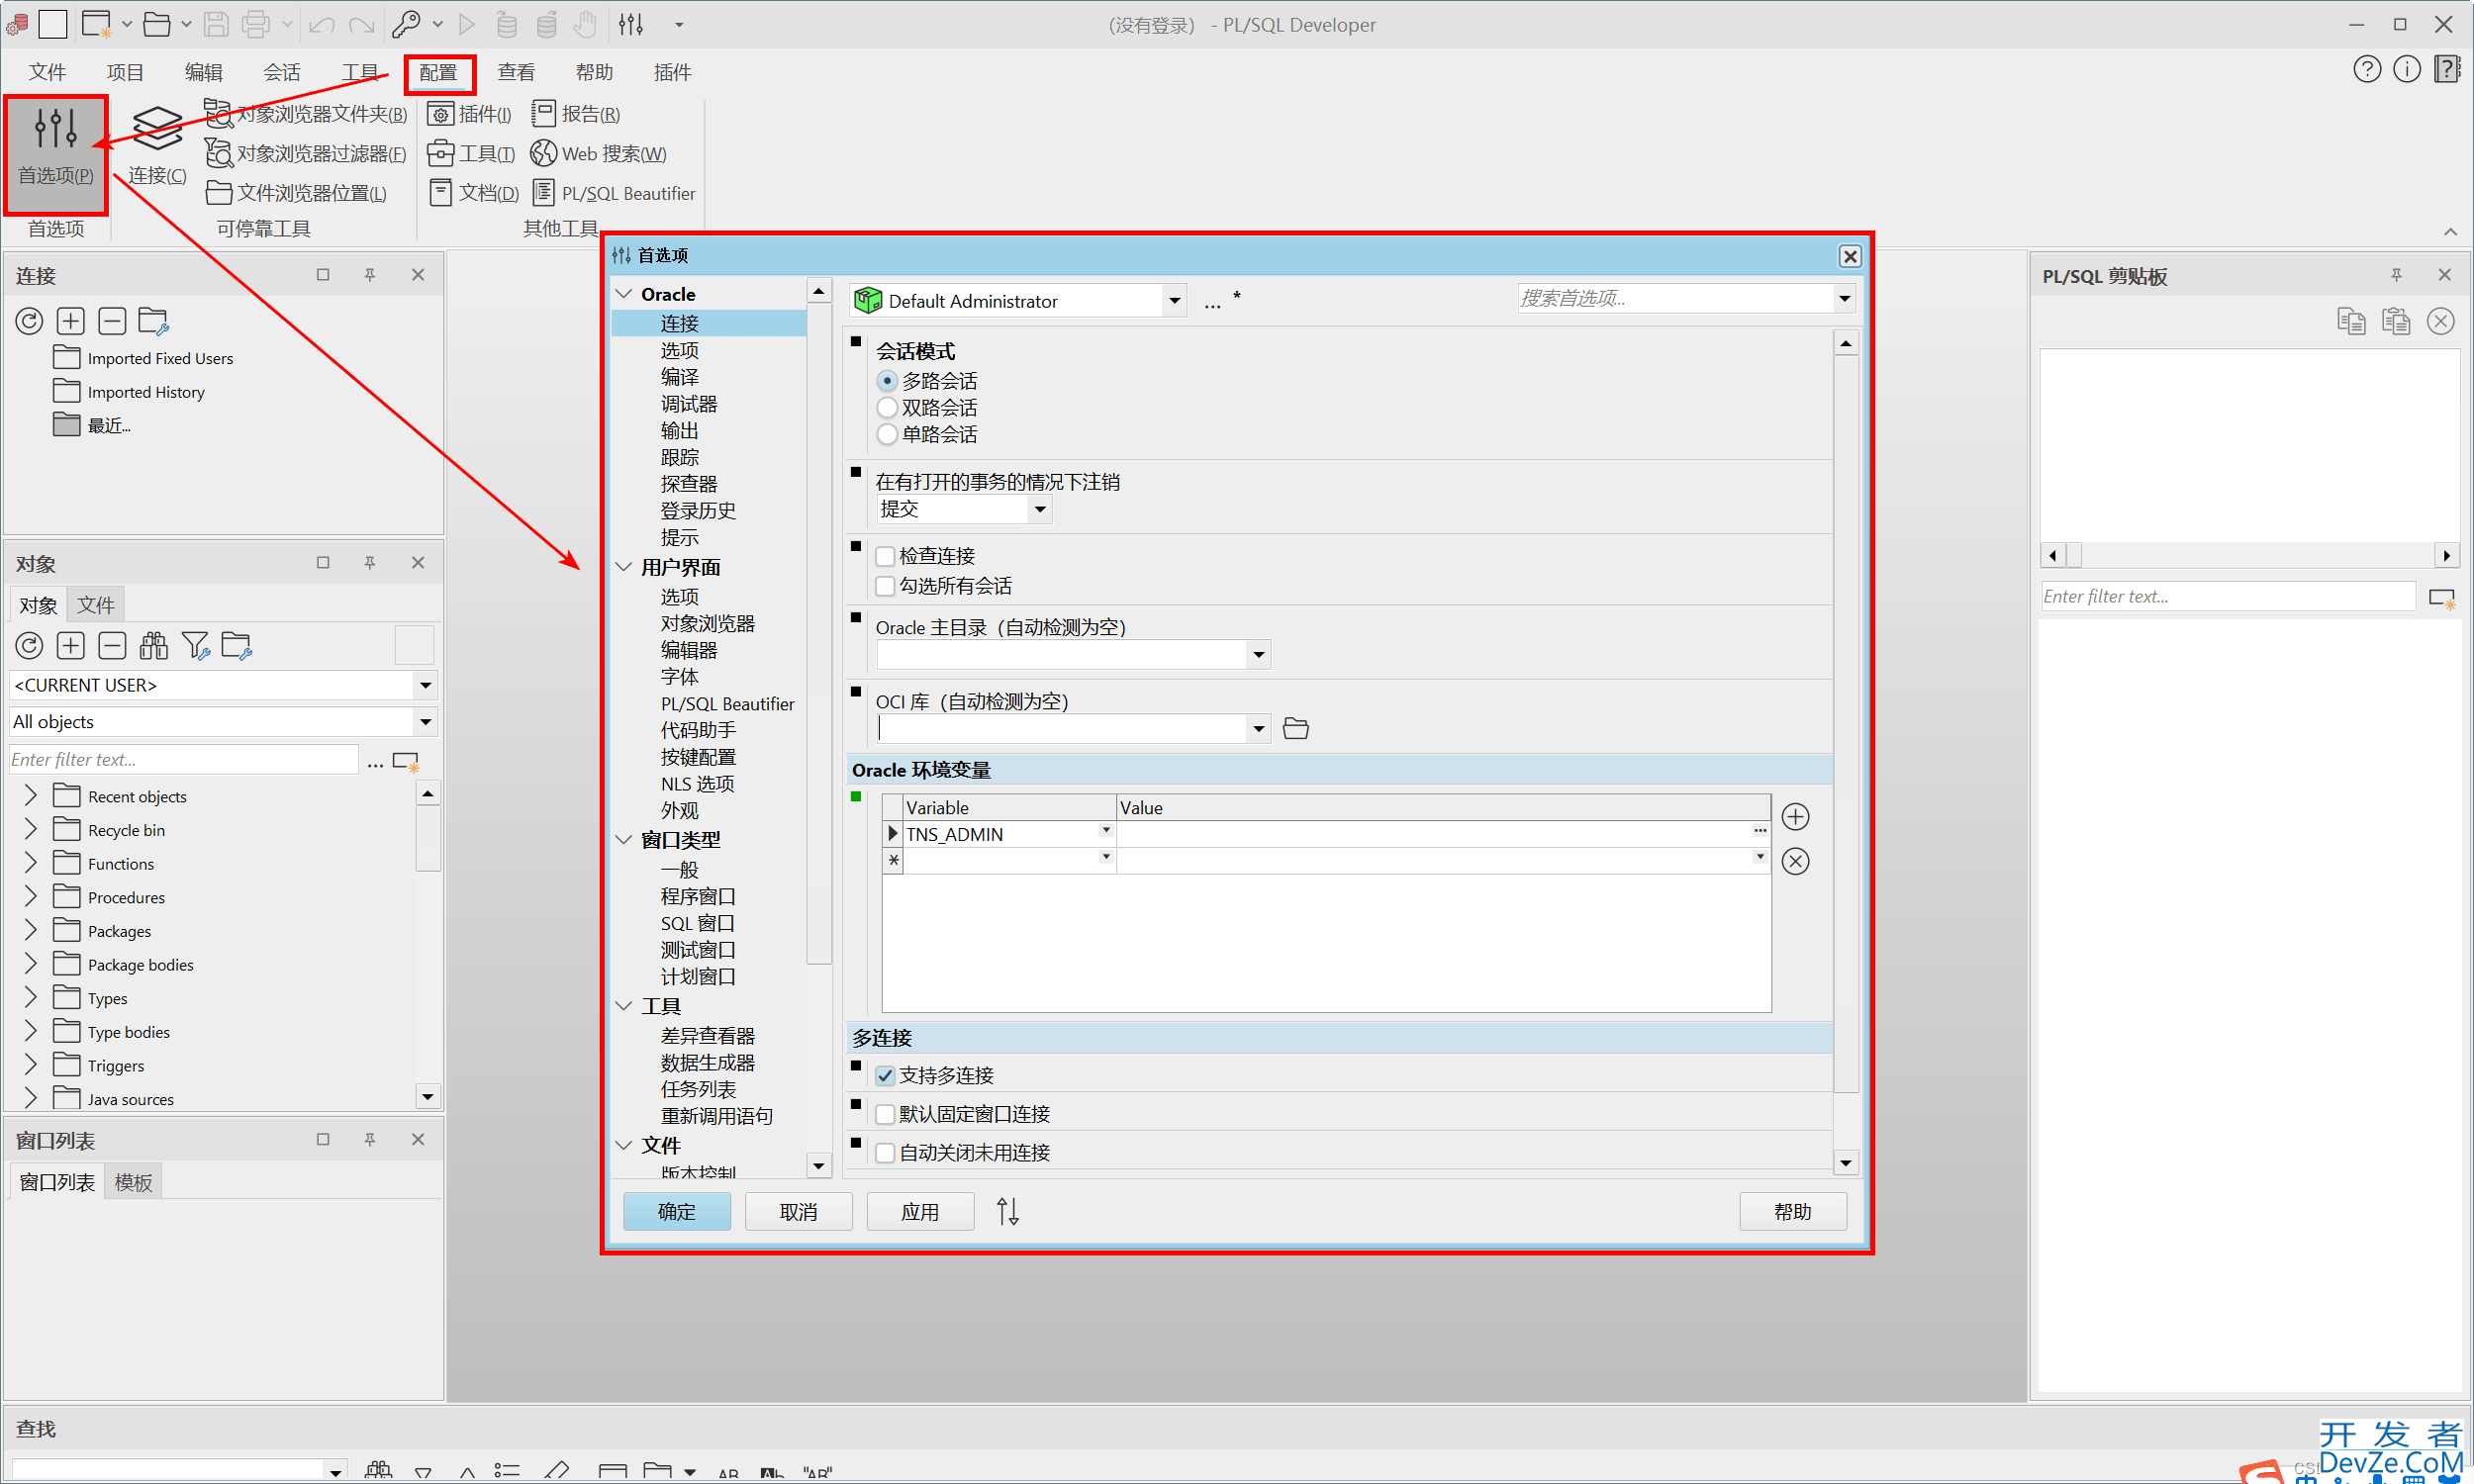Viewport: 2474px width, 1484px height.
Task: Open the 插件 menu tab
Action: point(672,72)
